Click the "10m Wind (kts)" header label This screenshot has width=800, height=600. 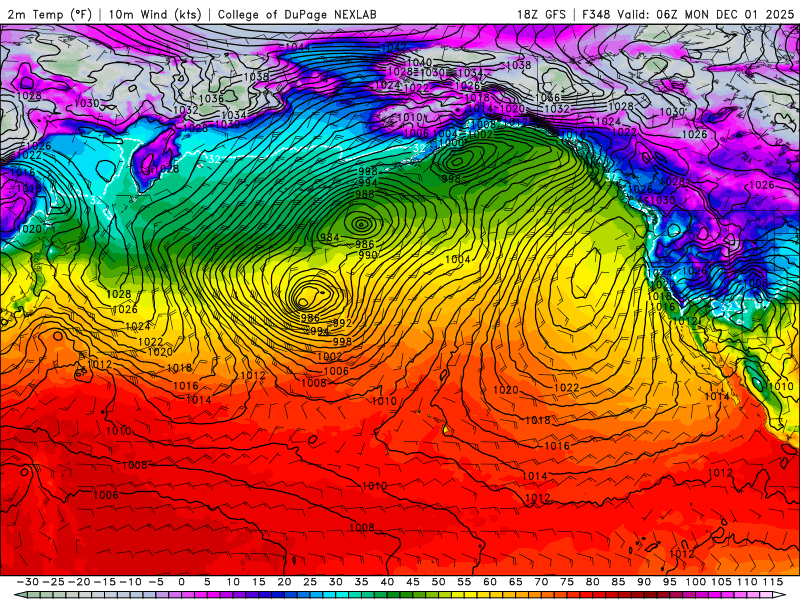click(x=155, y=14)
